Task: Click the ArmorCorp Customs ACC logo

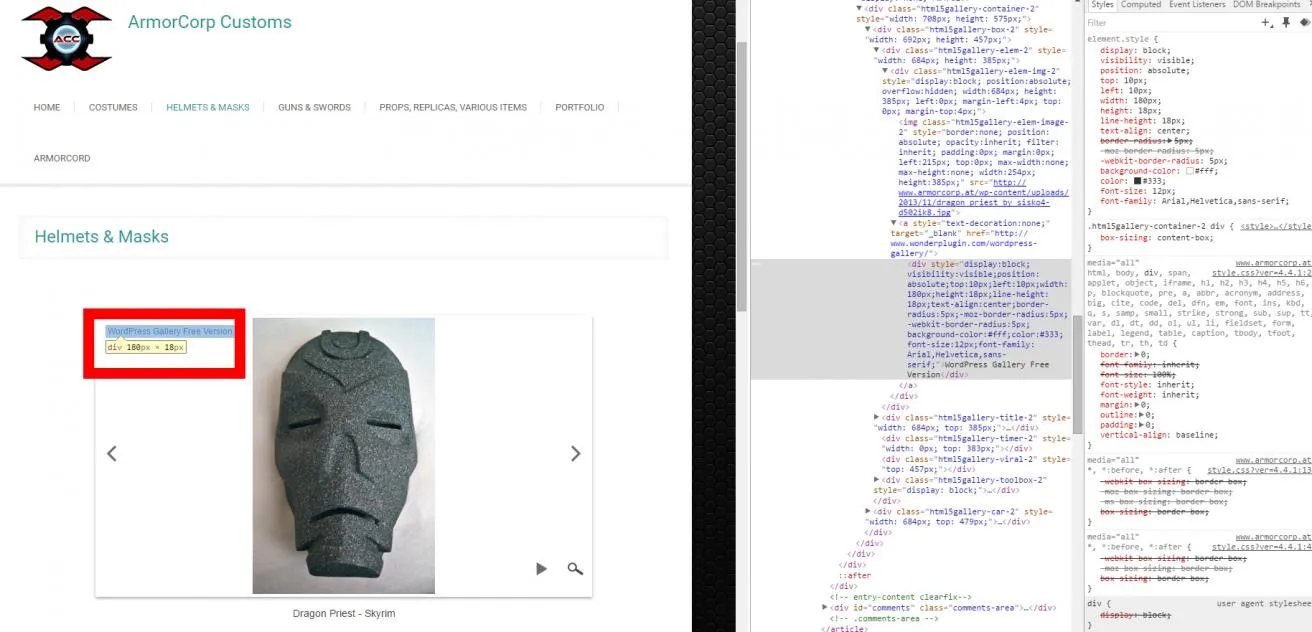Action: pos(67,38)
